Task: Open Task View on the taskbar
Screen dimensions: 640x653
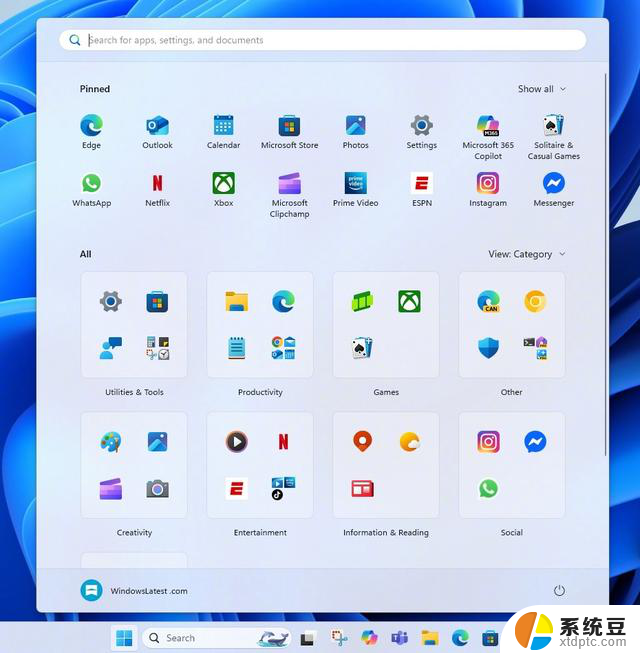Action: [x=308, y=638]
